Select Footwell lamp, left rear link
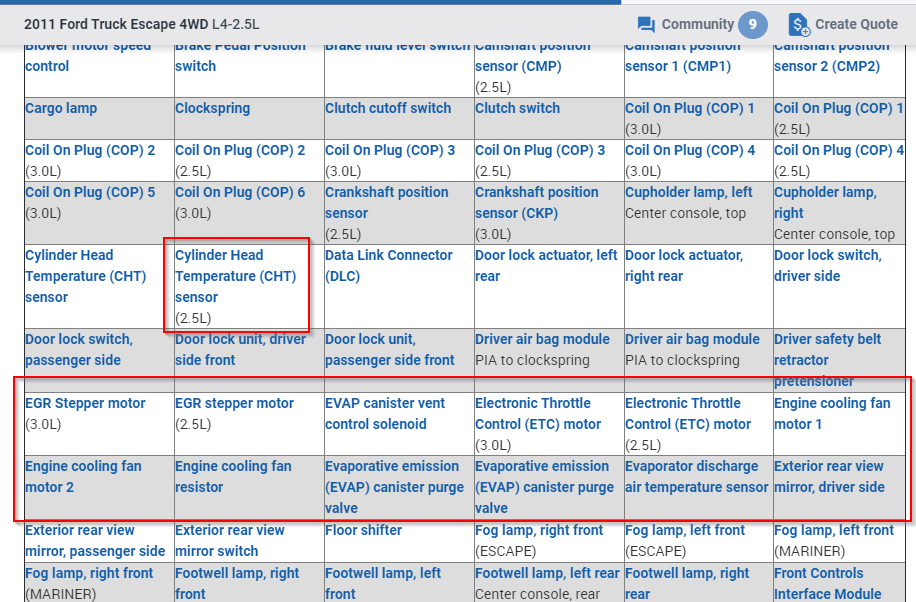The width and height of the screenshot is (916, 602). click(547, 573)
